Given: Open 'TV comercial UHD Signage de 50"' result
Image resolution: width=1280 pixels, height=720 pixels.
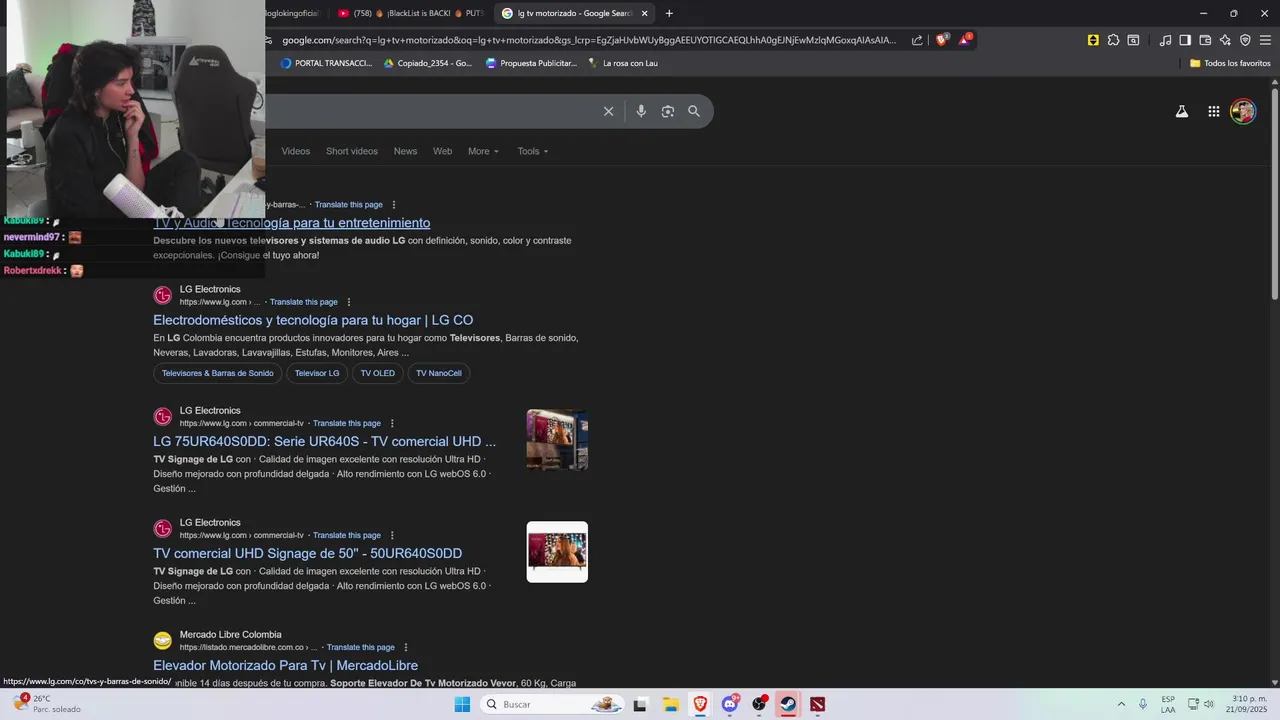Looking at the screenshot, I should tap(308, 553).
